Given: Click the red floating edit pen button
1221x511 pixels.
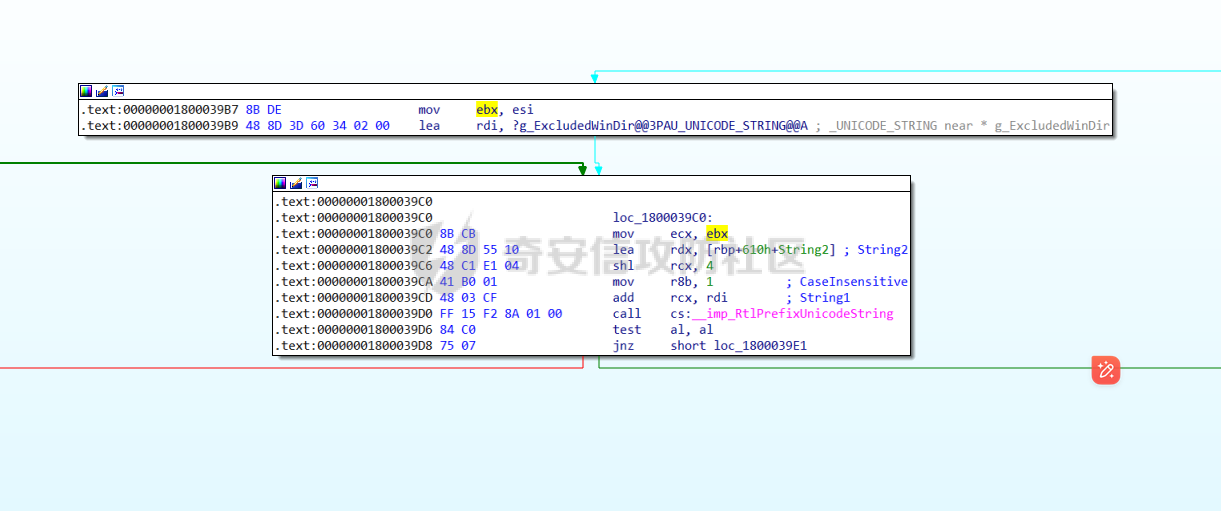Looking at the screenshot, I should point(1106,370).
